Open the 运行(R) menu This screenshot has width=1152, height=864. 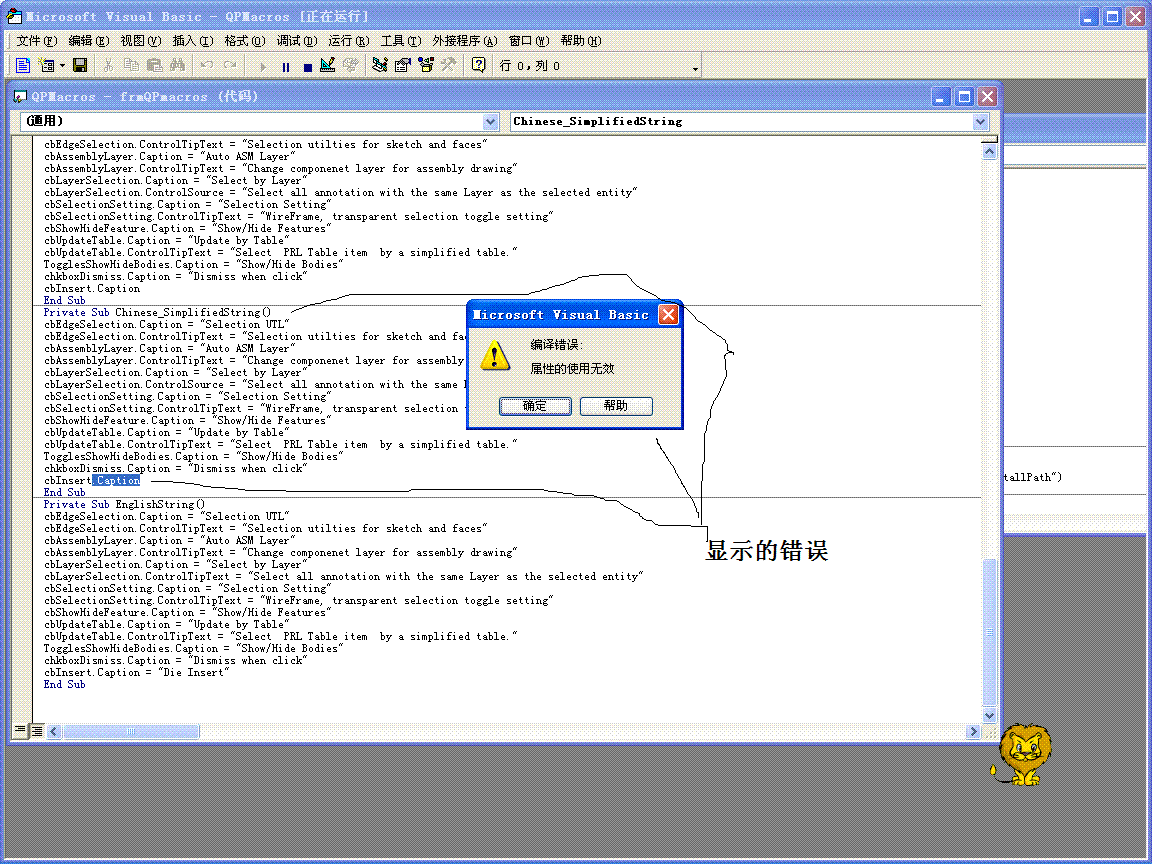pyautogui.click(x=349, y=41)
